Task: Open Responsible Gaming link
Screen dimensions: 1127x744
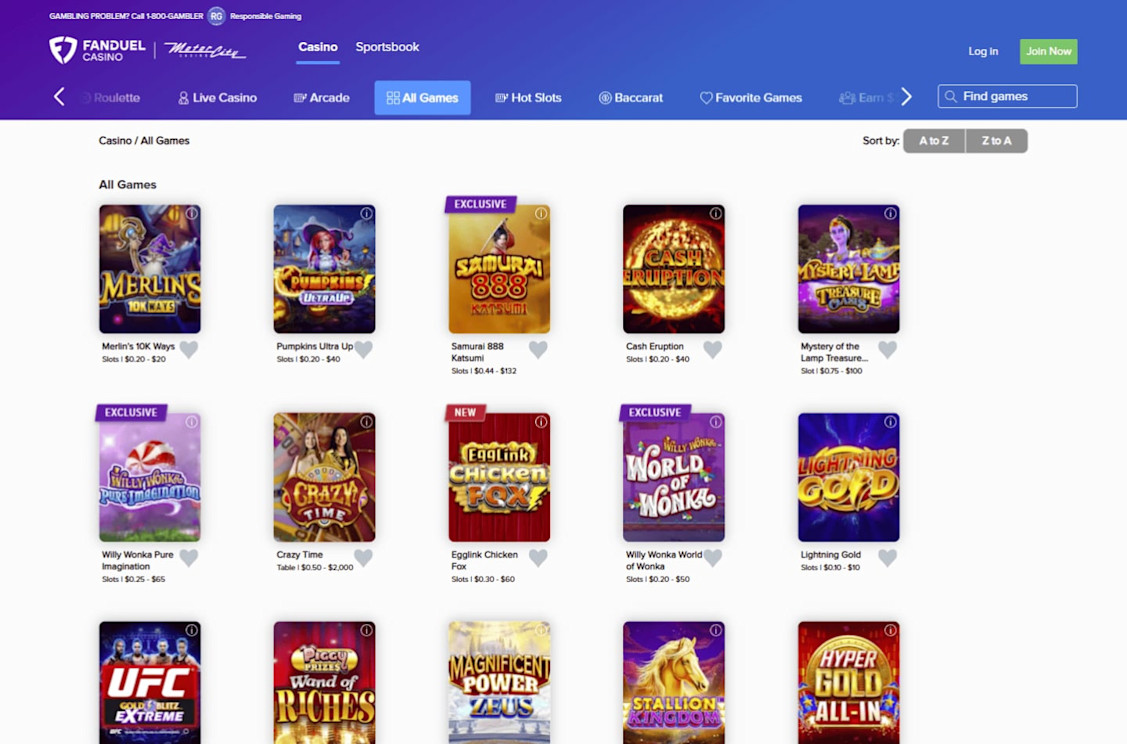Action: (x=265, y=16)
